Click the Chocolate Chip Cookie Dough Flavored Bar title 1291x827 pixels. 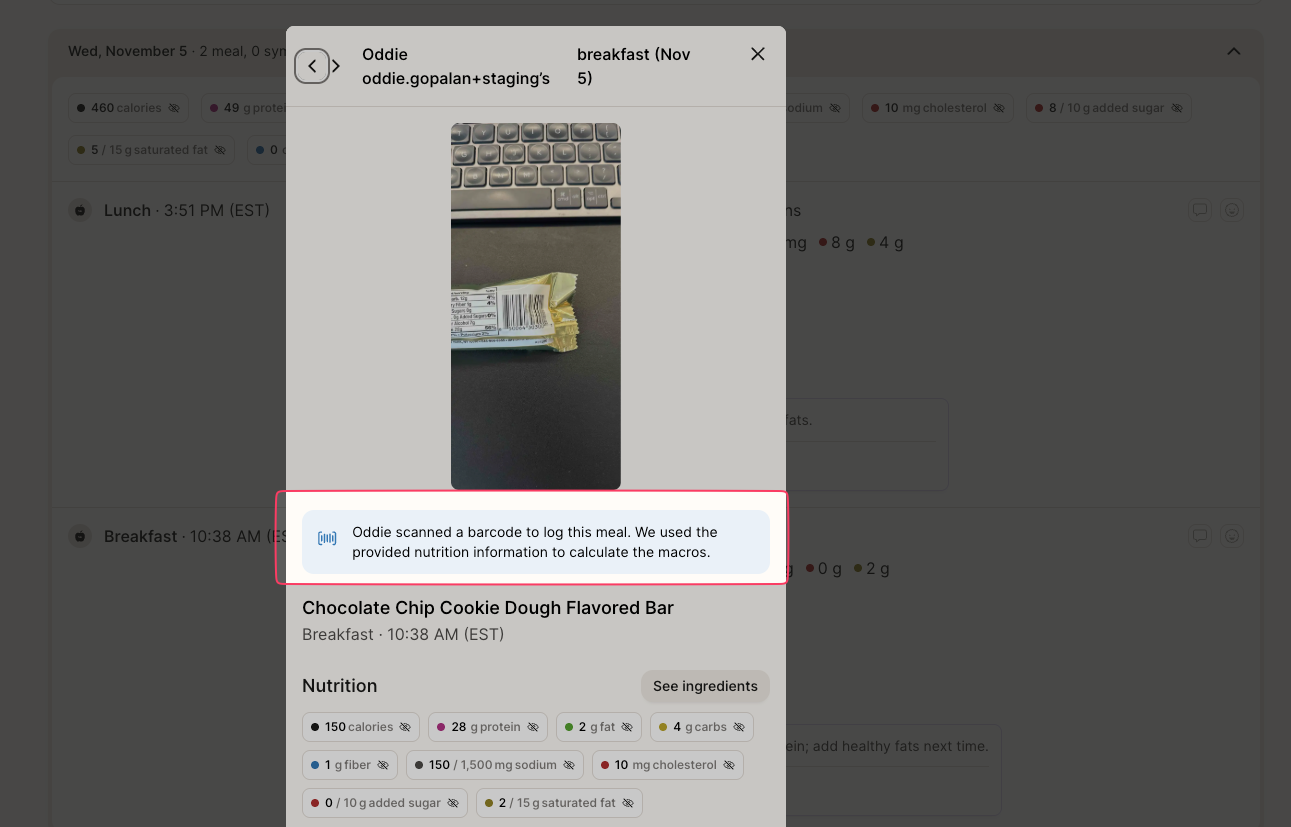click(488, 608)
